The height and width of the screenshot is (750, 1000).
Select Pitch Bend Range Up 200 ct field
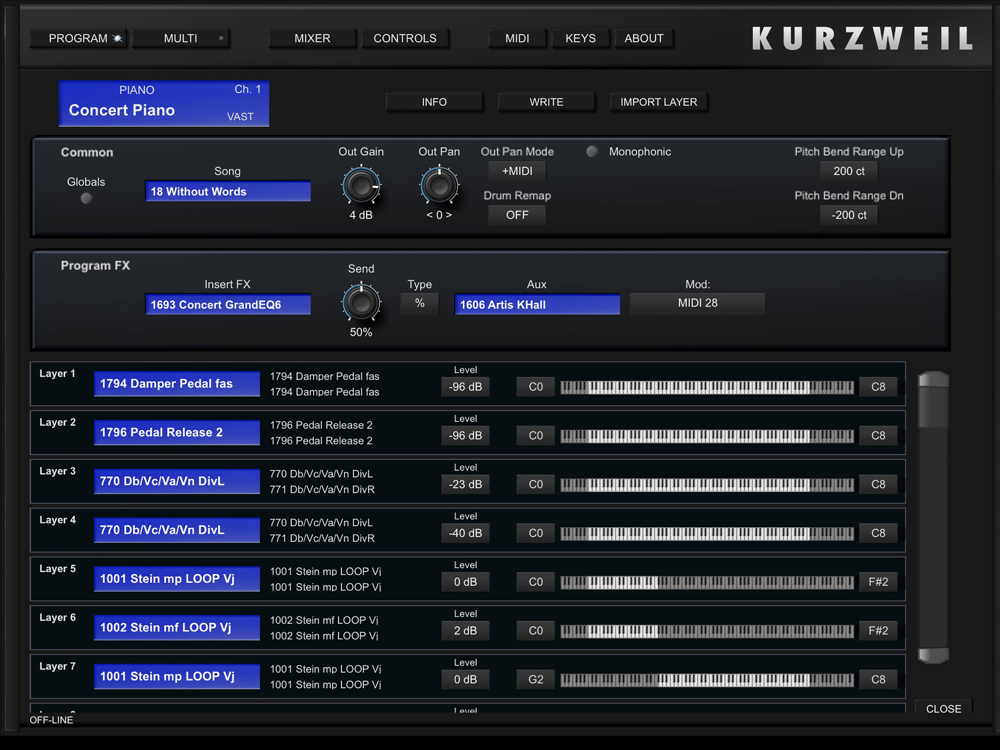point(849,171)
